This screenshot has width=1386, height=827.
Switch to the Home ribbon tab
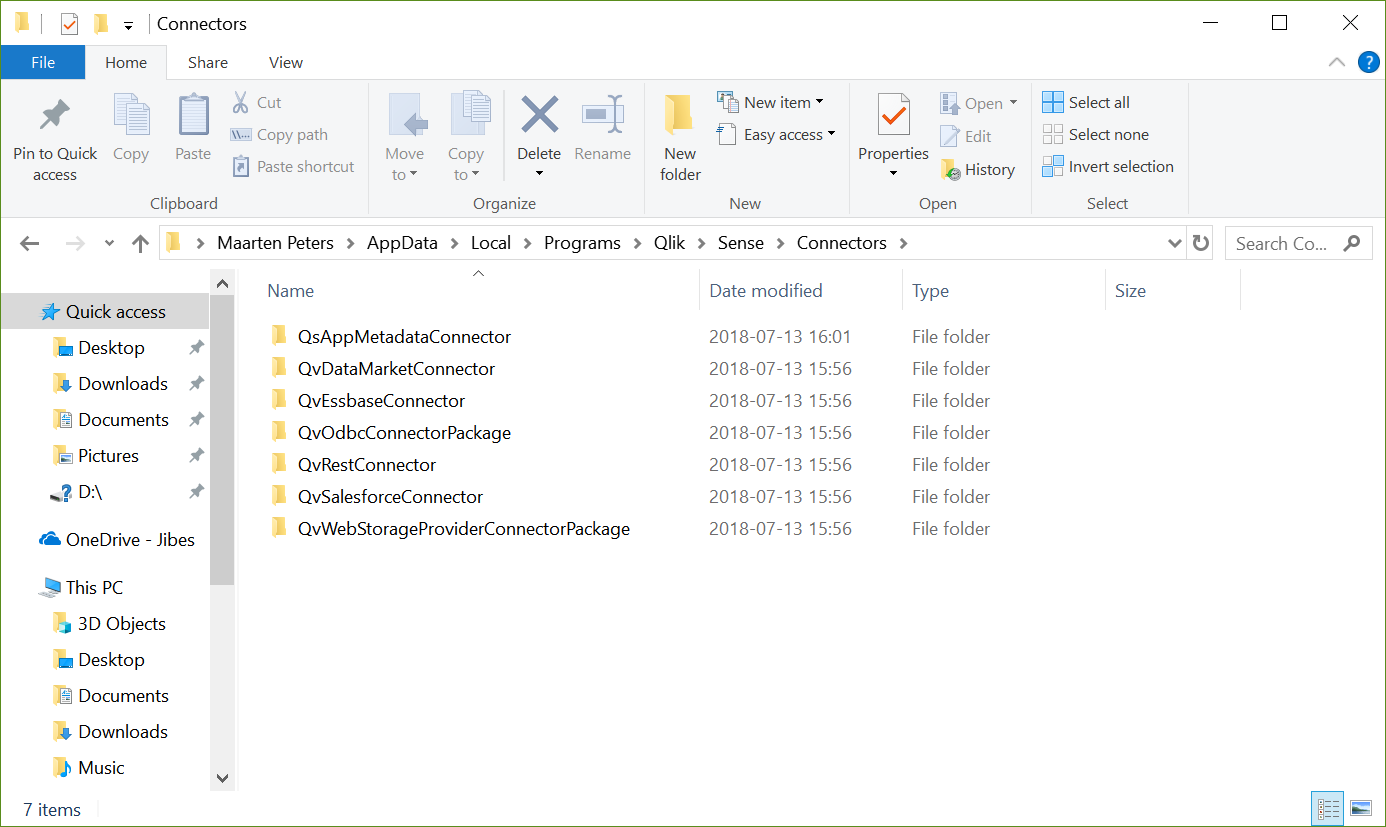[x=126, y=62]
